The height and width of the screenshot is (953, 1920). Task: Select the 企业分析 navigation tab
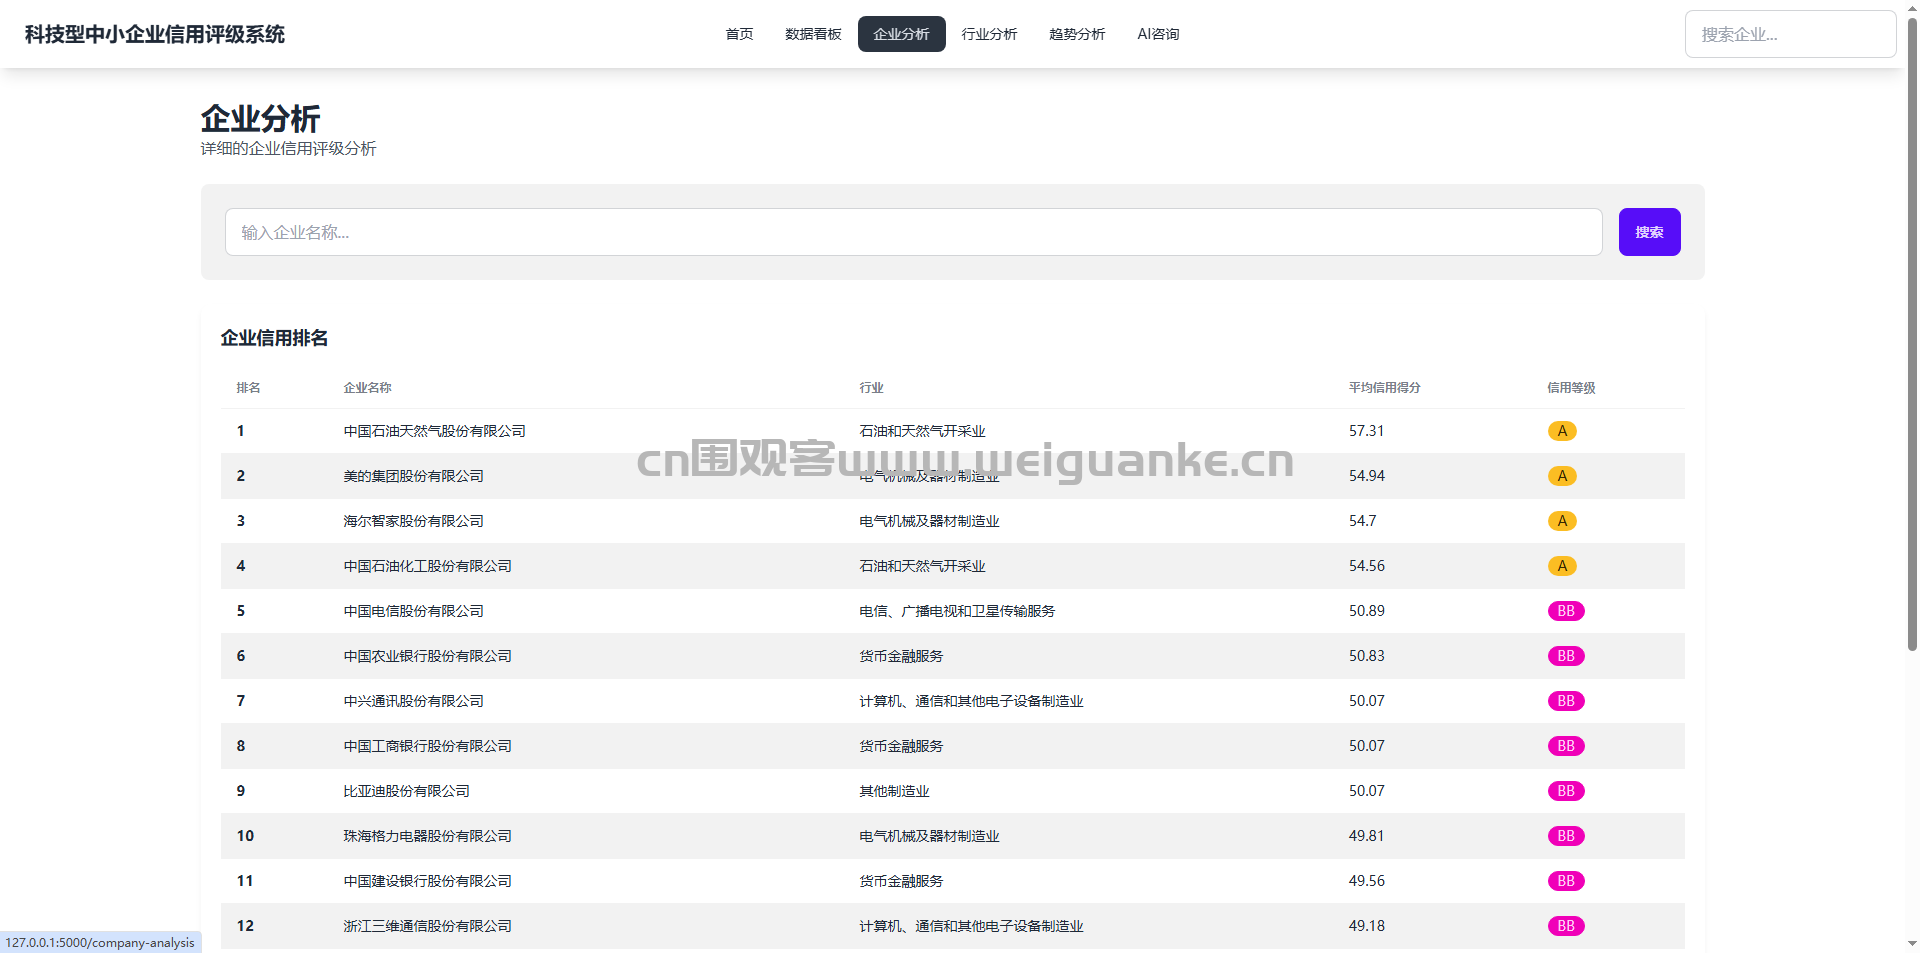tap(901, 34)
